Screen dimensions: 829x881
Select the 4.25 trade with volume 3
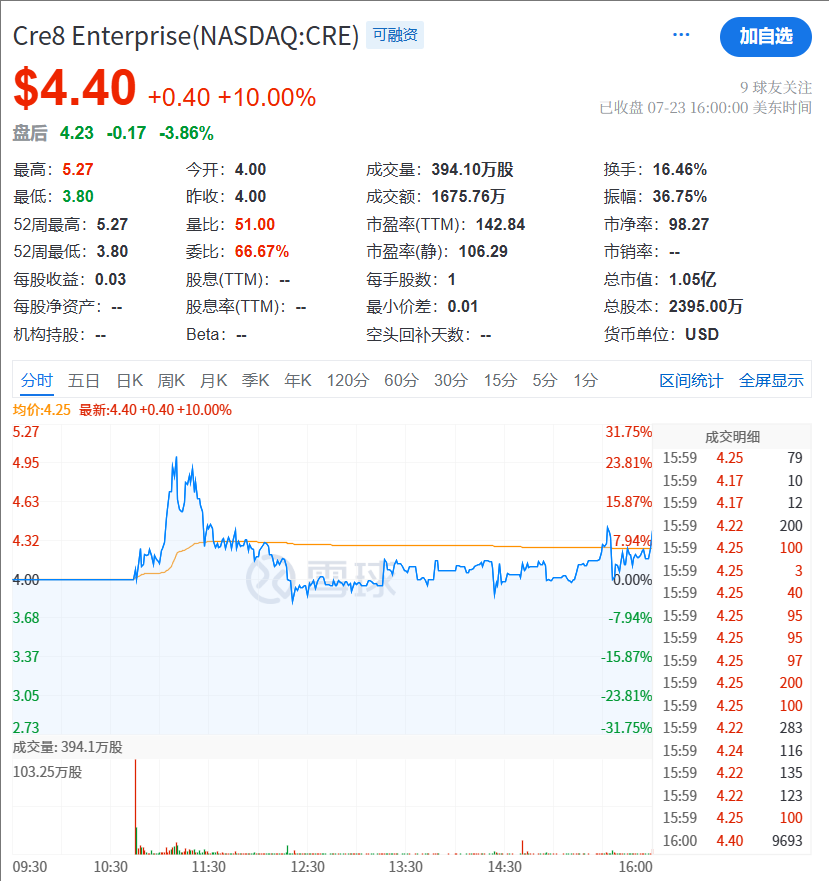pos(732,571)
